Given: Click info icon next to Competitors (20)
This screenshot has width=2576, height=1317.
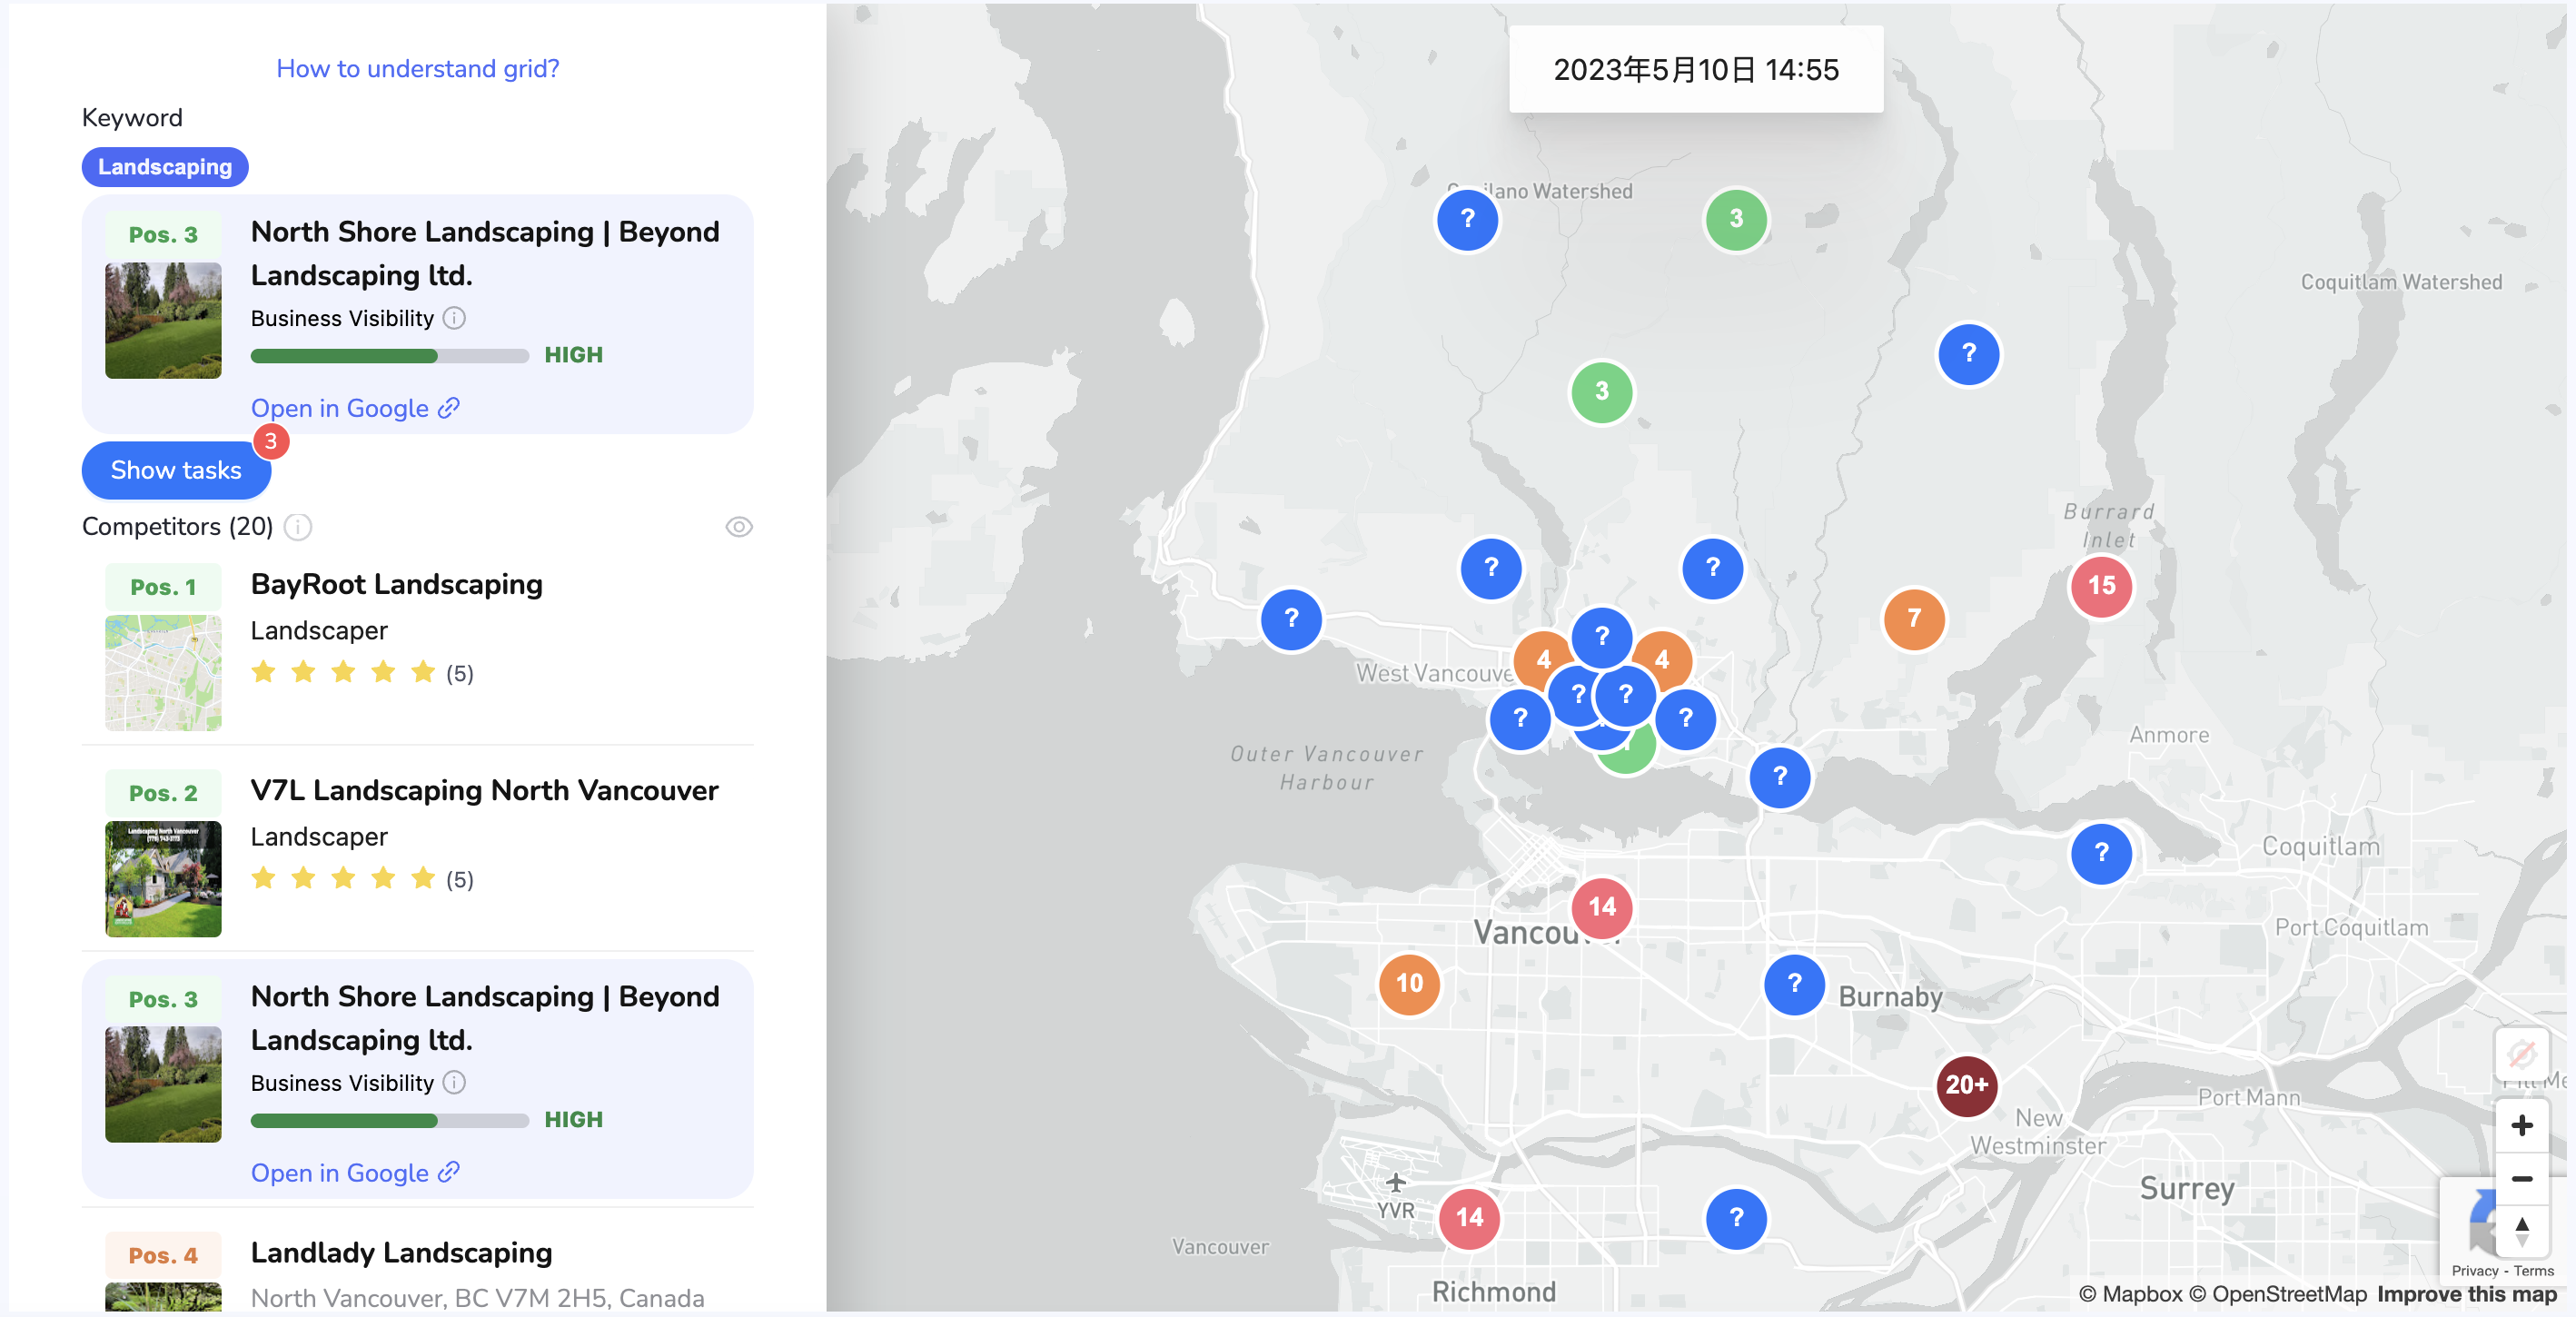Looking at the screenshot, I should 298,527.
